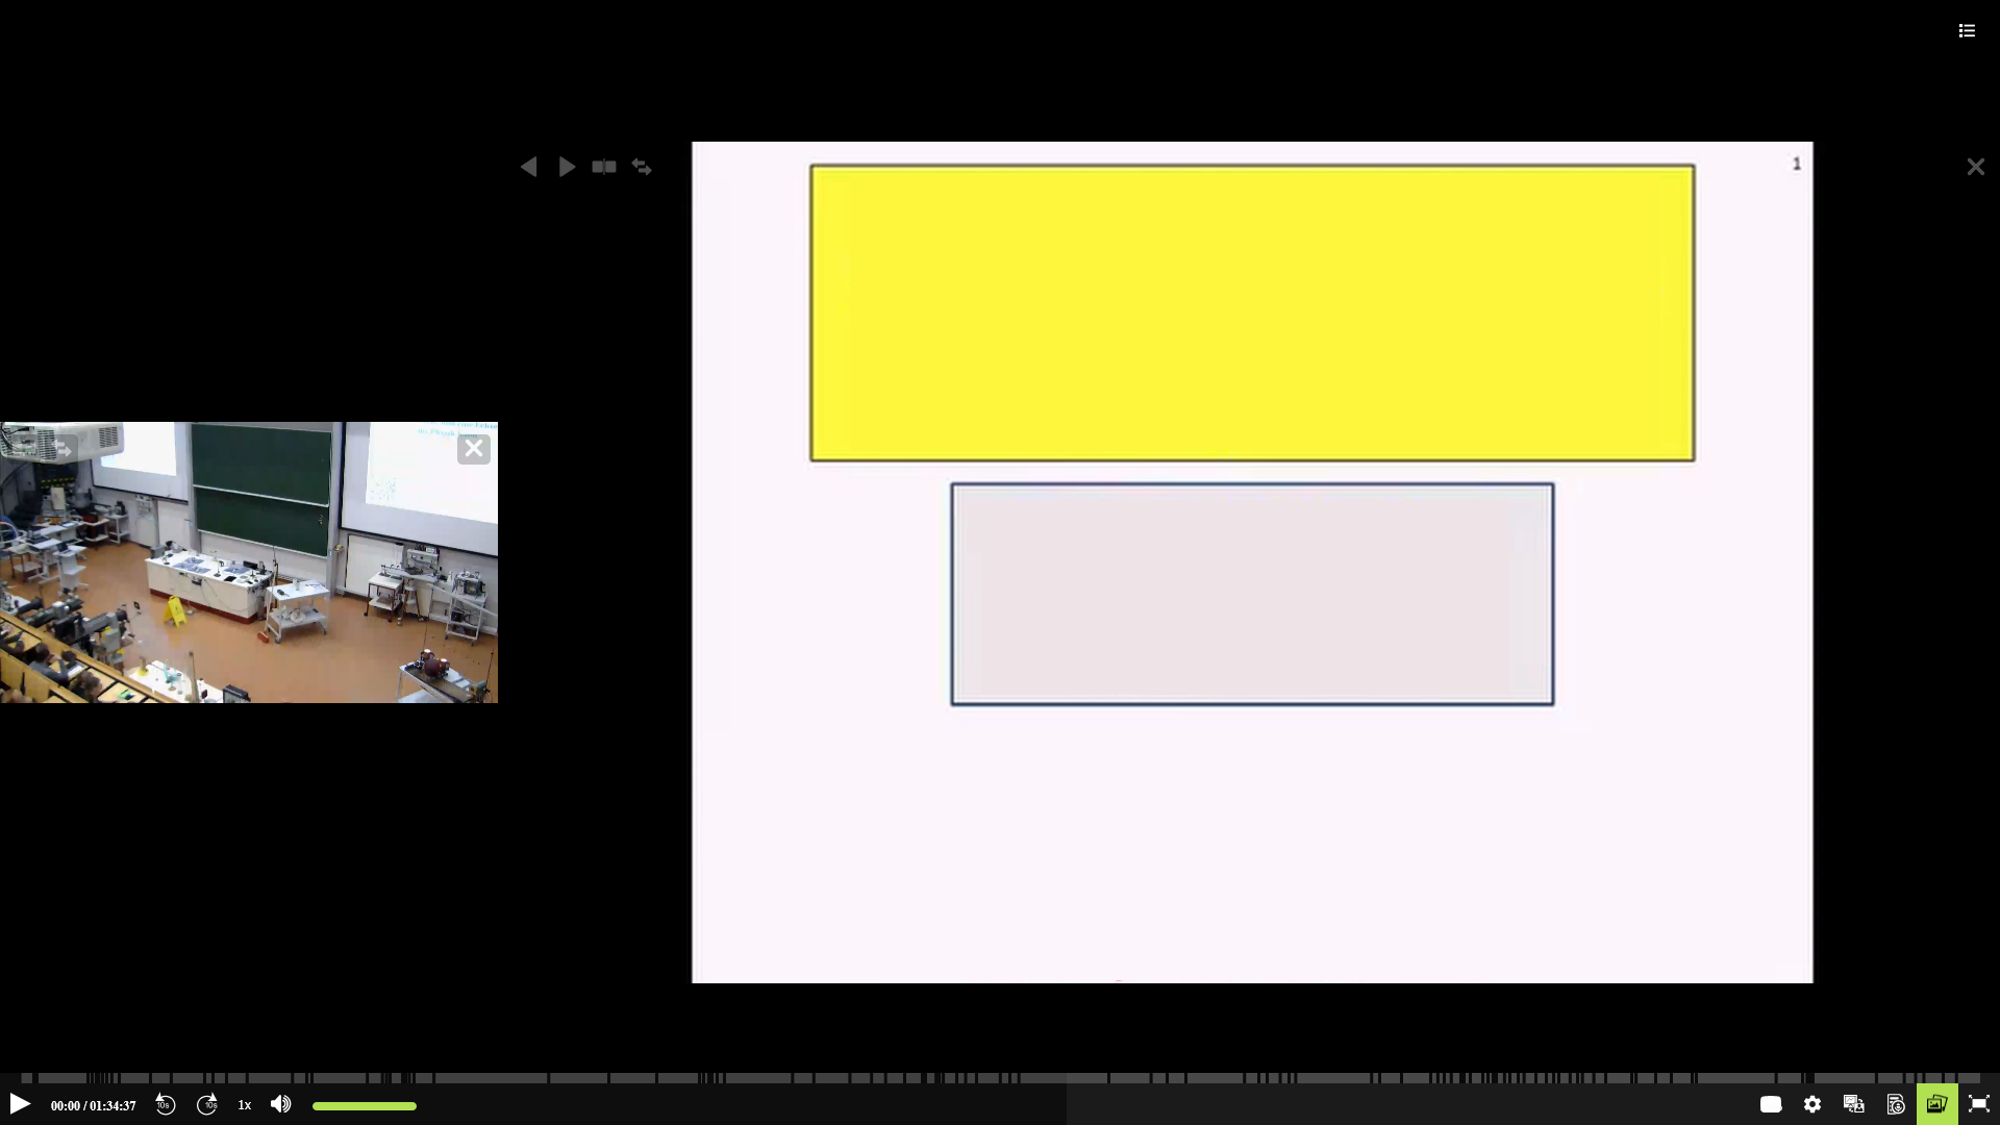Go to the next slide with the right arrow
The height and width of the screenshot is (1125, 2000).
coord(567,167)
